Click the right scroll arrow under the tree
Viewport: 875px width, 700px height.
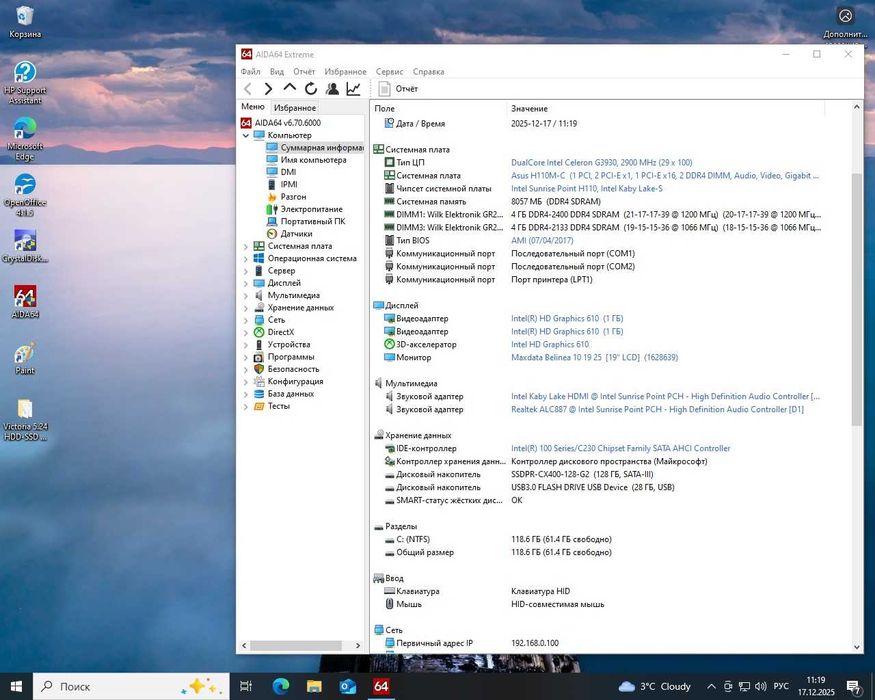tap(358, 645)
